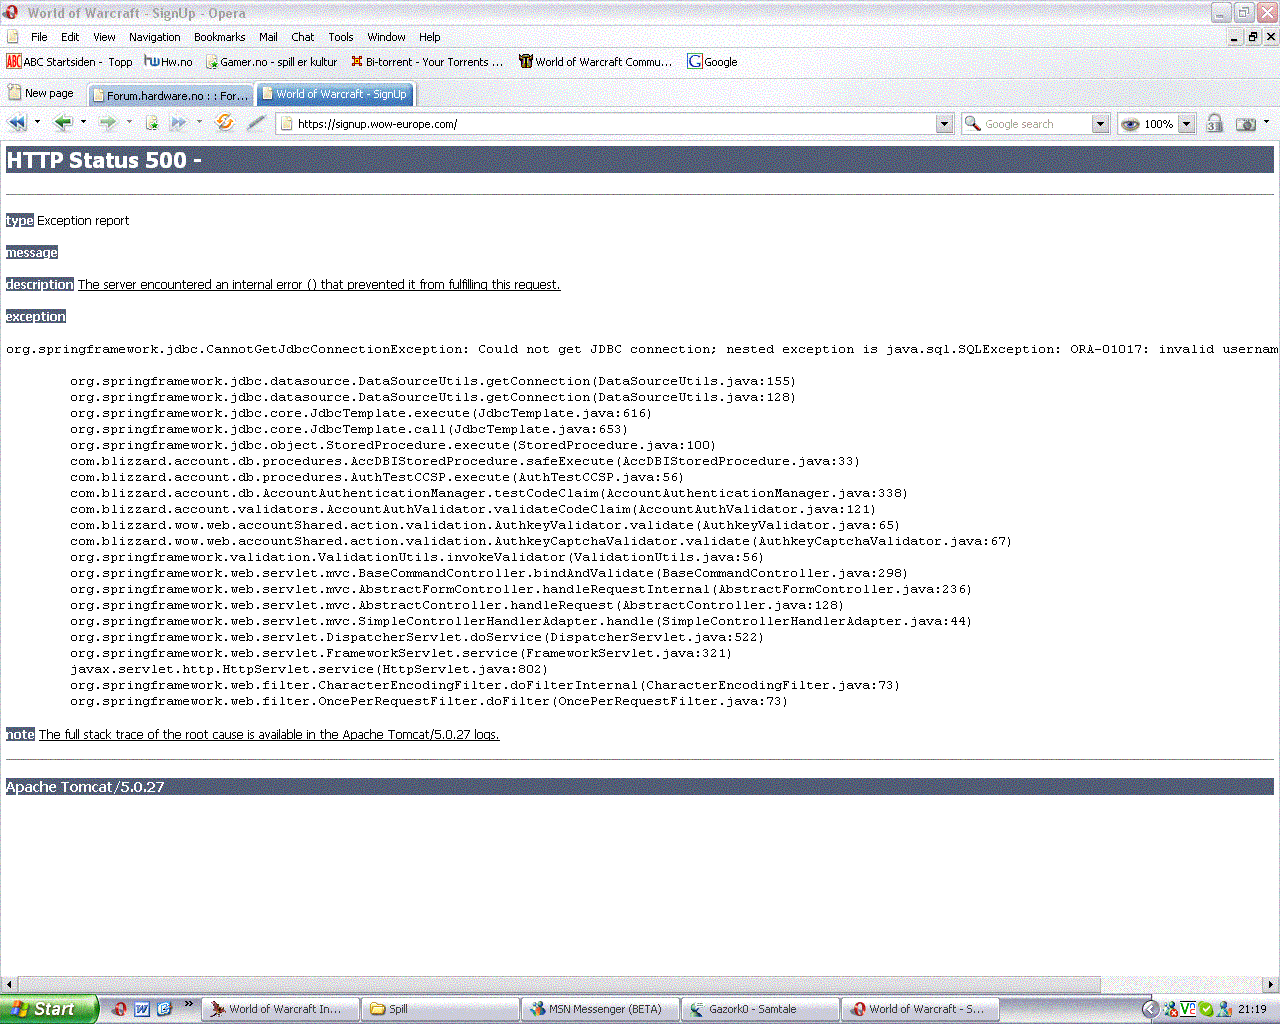Click the horizontal scrollbar left arrow
The height and width of the screenshot is (1024, 1280).
coord(9,985)
